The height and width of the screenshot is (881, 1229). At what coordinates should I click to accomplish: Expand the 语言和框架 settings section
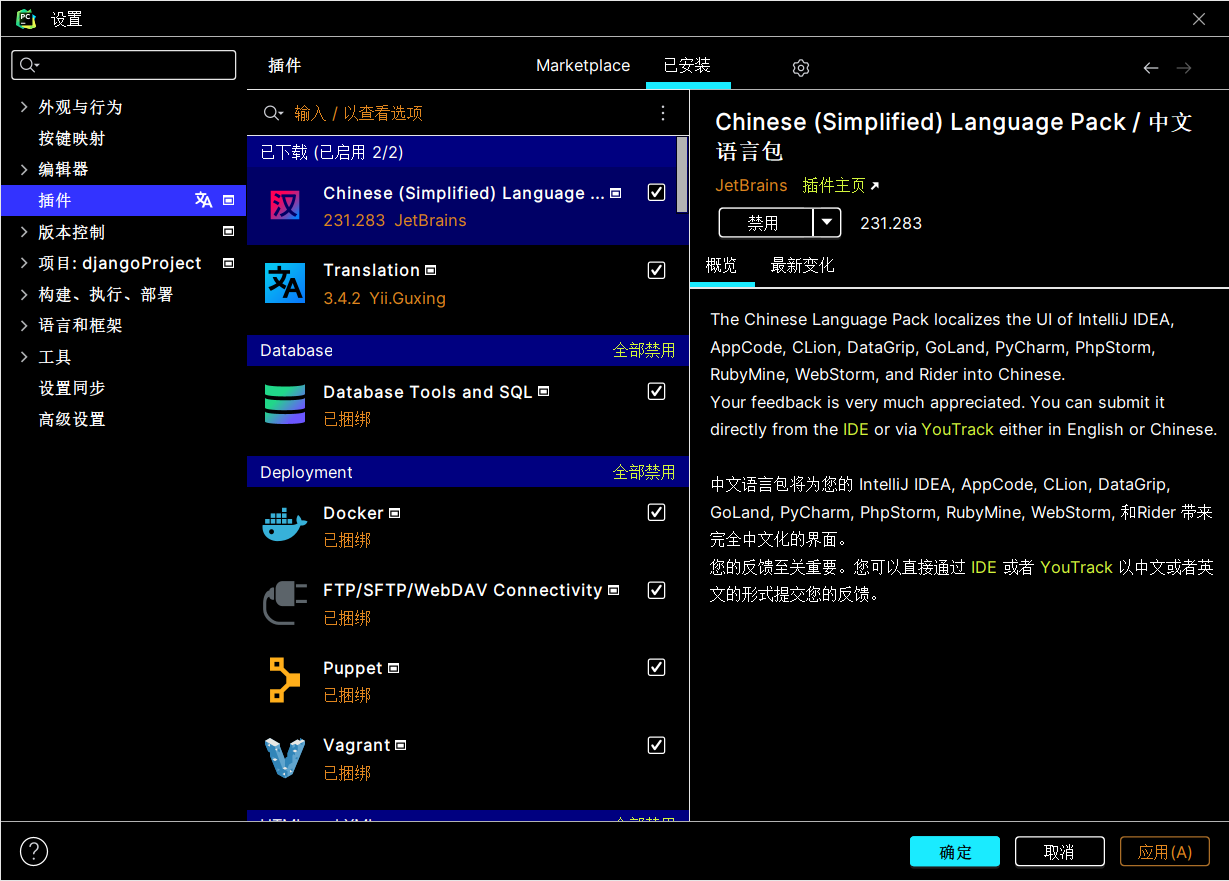tap(24, 326)
